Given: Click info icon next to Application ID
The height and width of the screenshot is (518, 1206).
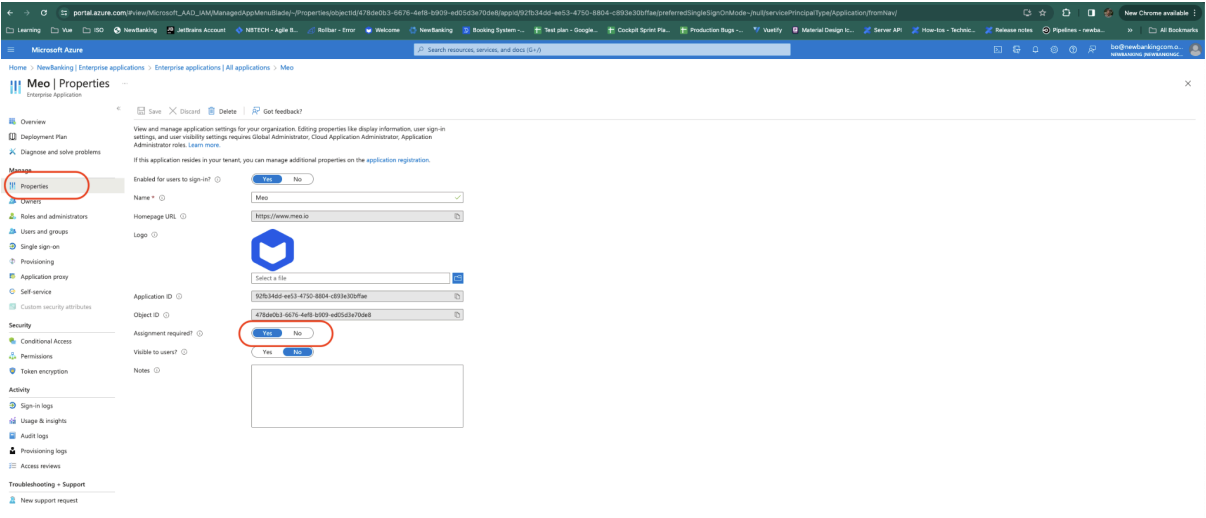Looking at the screenshot, I should pyautogui.click(x=179, y=297).
